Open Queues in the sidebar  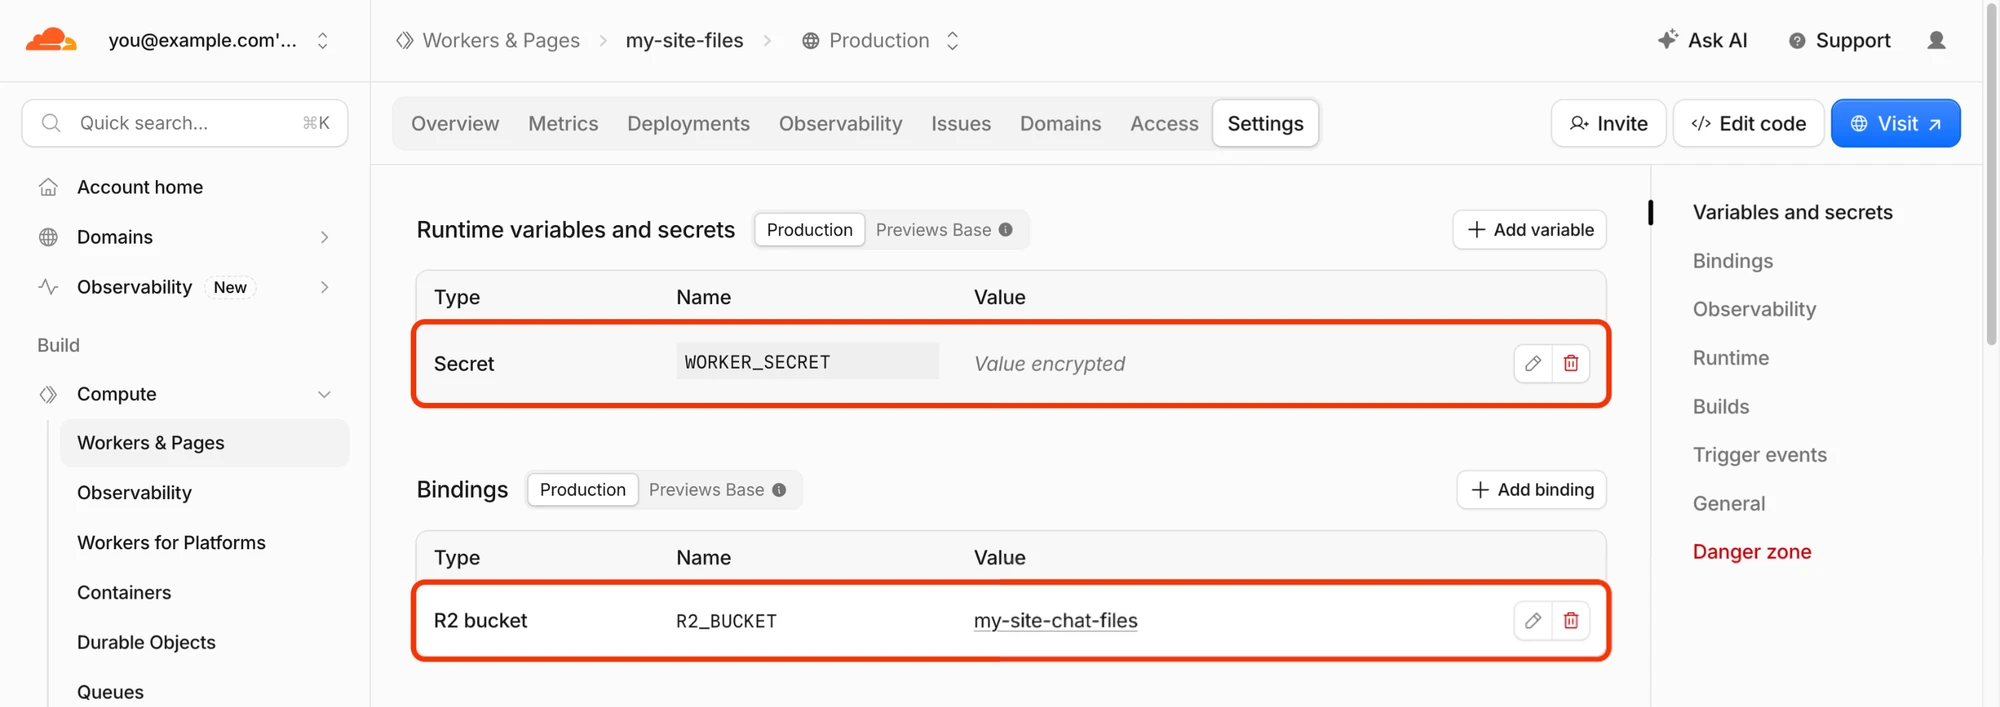coord(110,692)
